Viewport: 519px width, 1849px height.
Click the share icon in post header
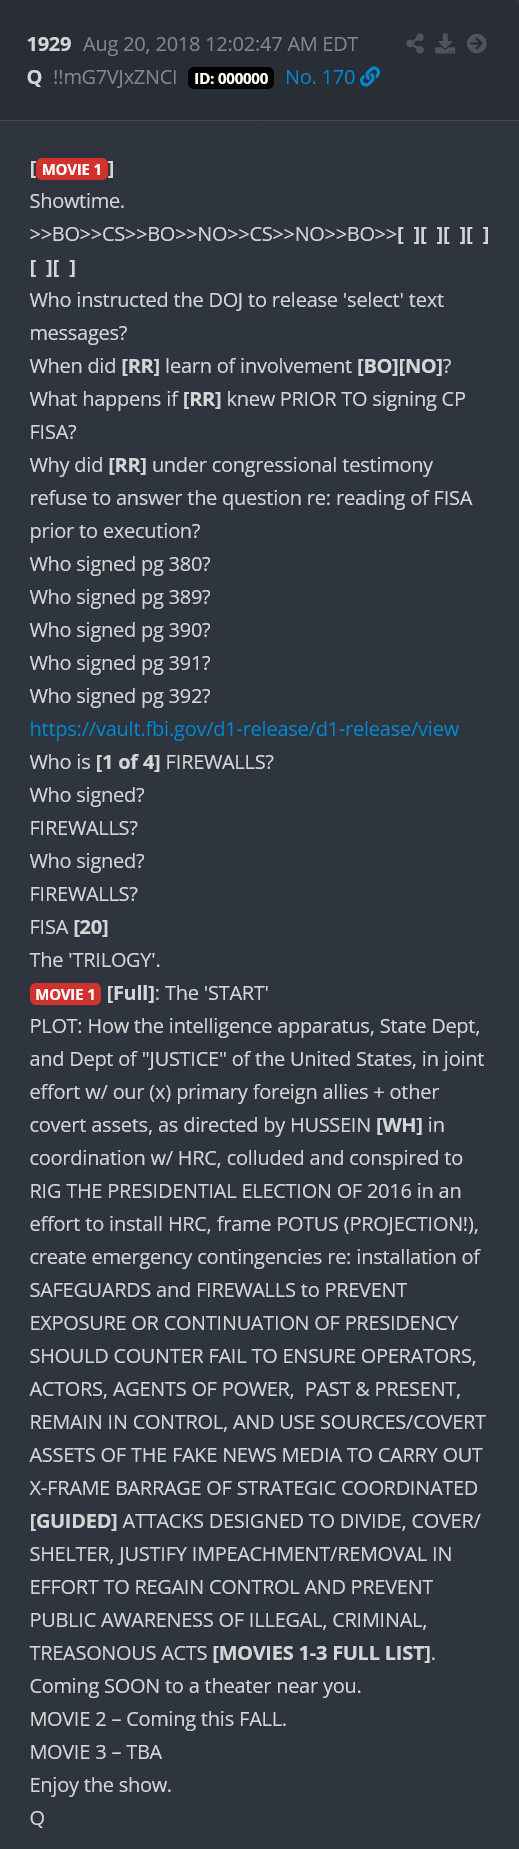point(415,44)
